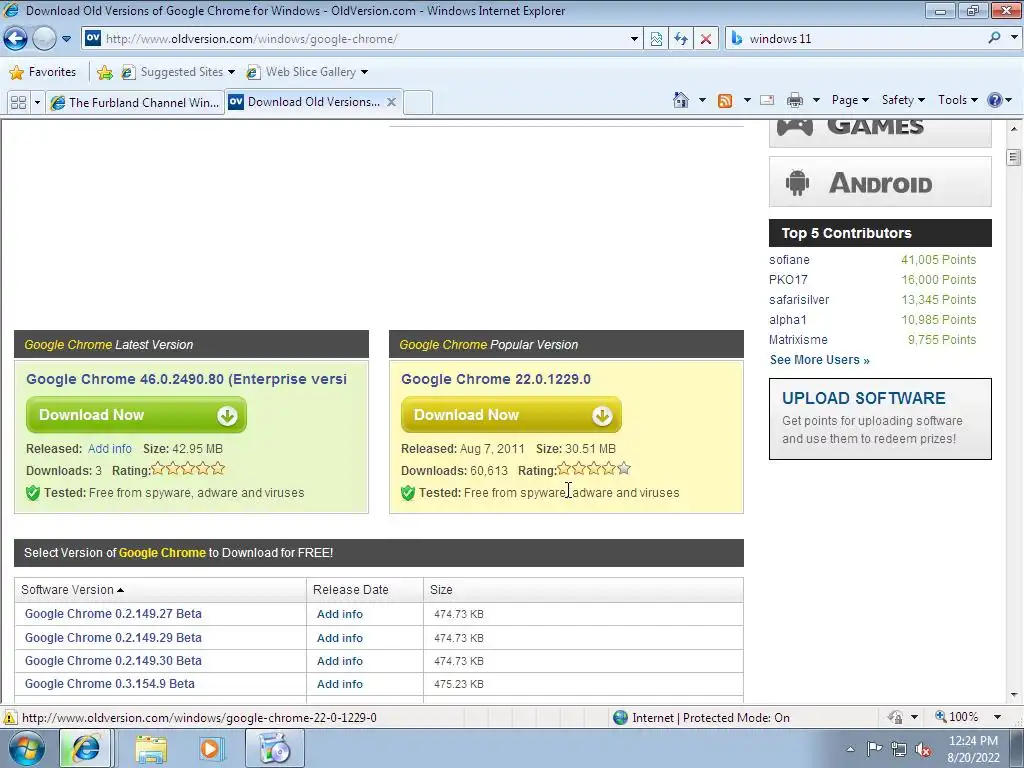Click the Add to Favorites Bar icon
Screen dimensions: 1024x768
104,72
